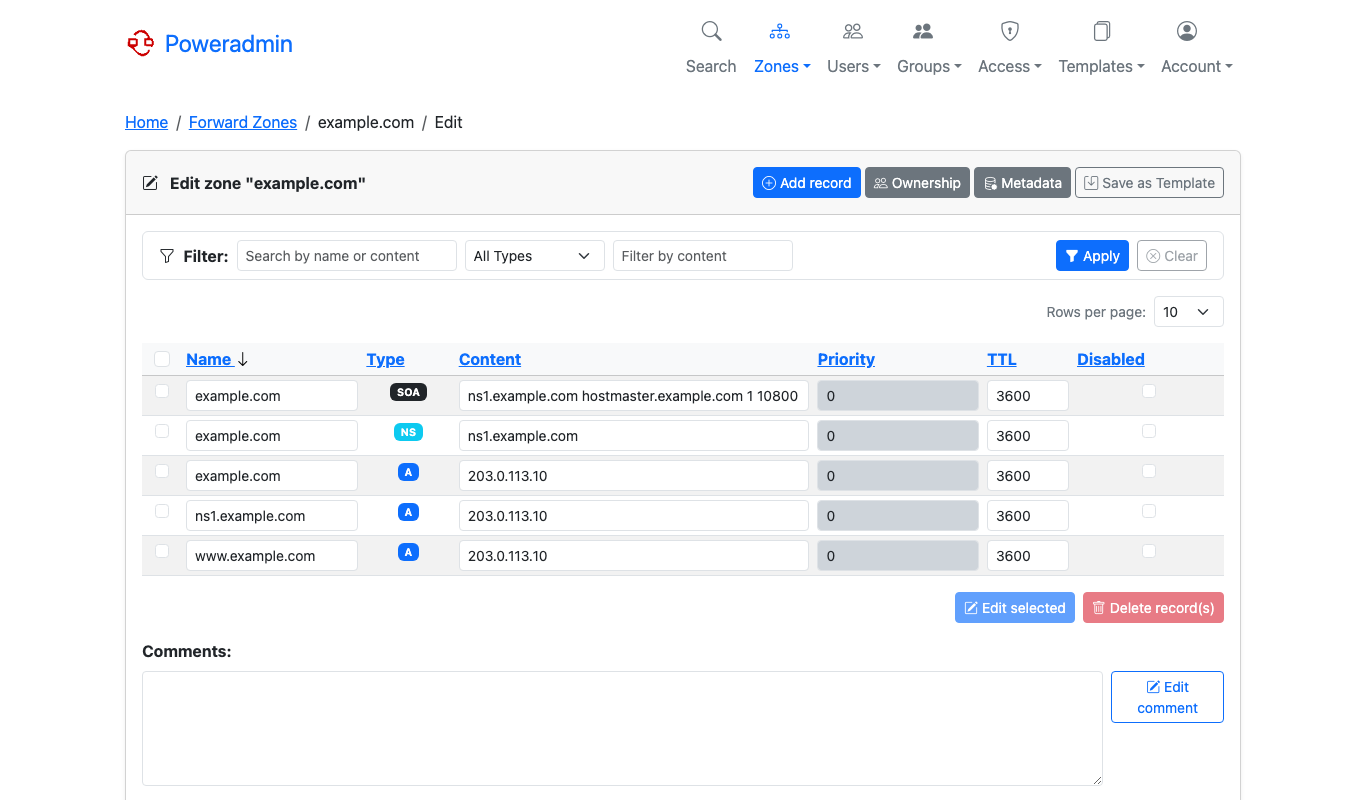Click the Add record button
Image resolution: width=1366 pixels, height=800 pixels.
point(807,183)
